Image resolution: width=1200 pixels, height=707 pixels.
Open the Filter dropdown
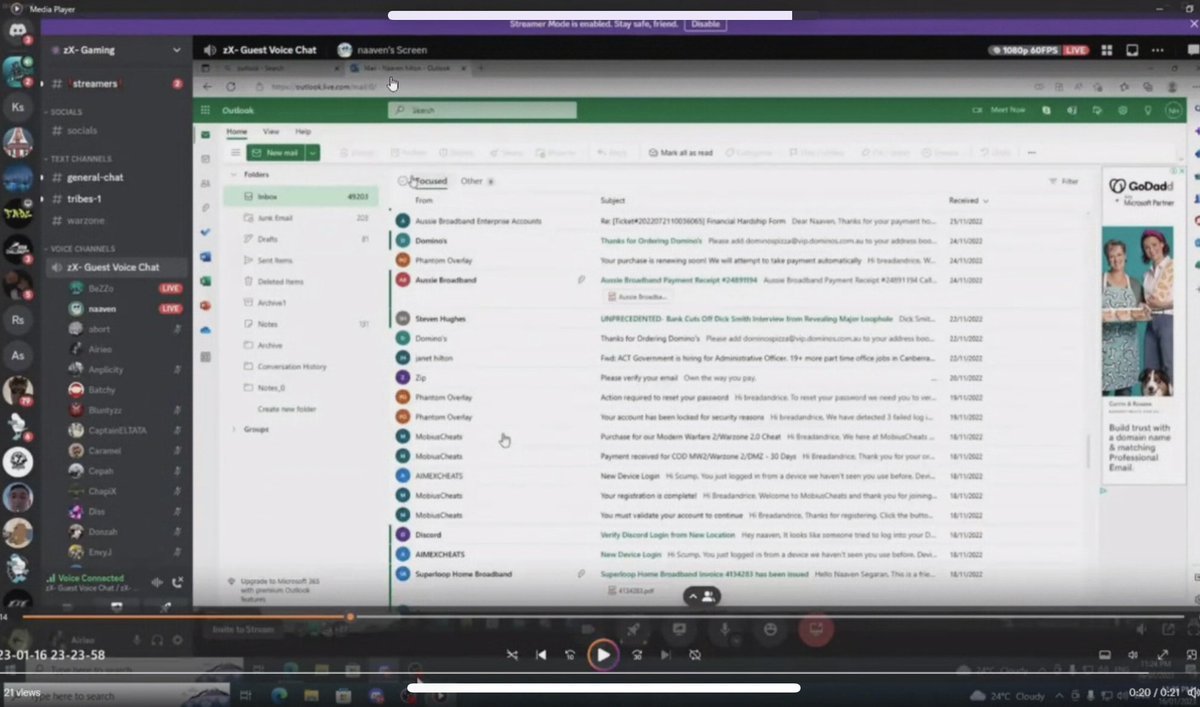click(x=1064, y=181)
